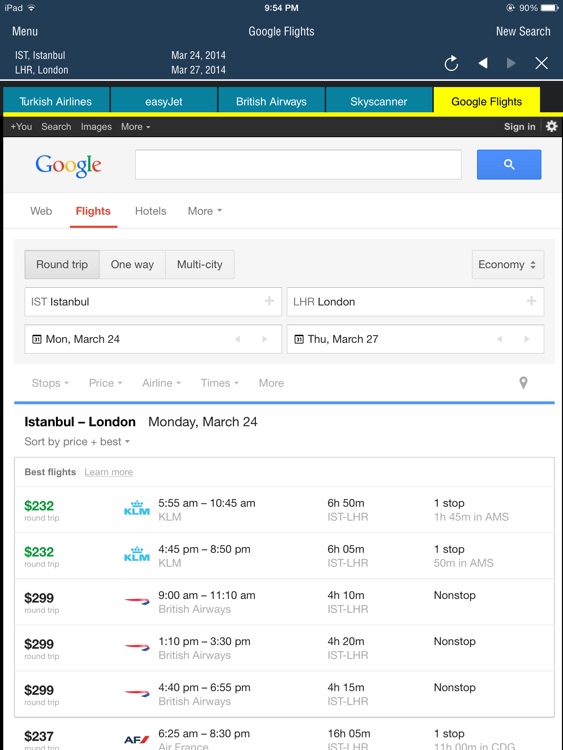The width and height of the screenshot is (563, 750).
Task: Switch to the British Airways tab
Action: [x=271, y=101]
